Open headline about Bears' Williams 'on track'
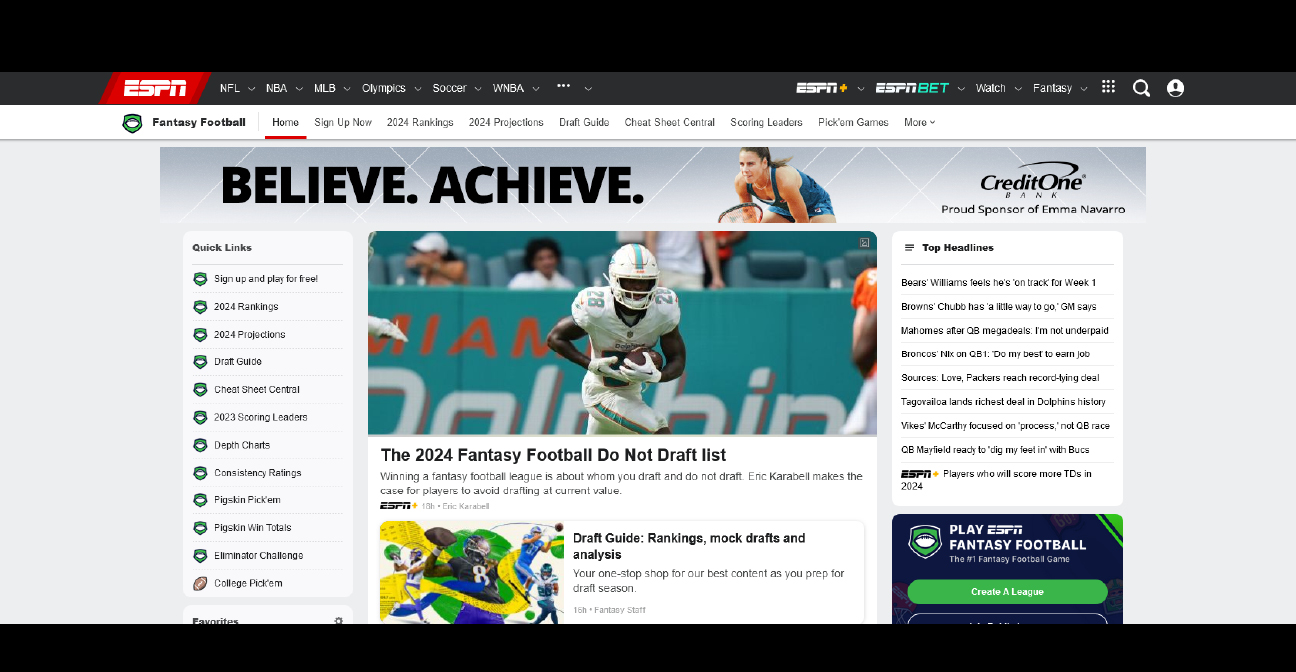Viewport: 1296px width, 672px height. pyautogui.click(x=998, y=283)
